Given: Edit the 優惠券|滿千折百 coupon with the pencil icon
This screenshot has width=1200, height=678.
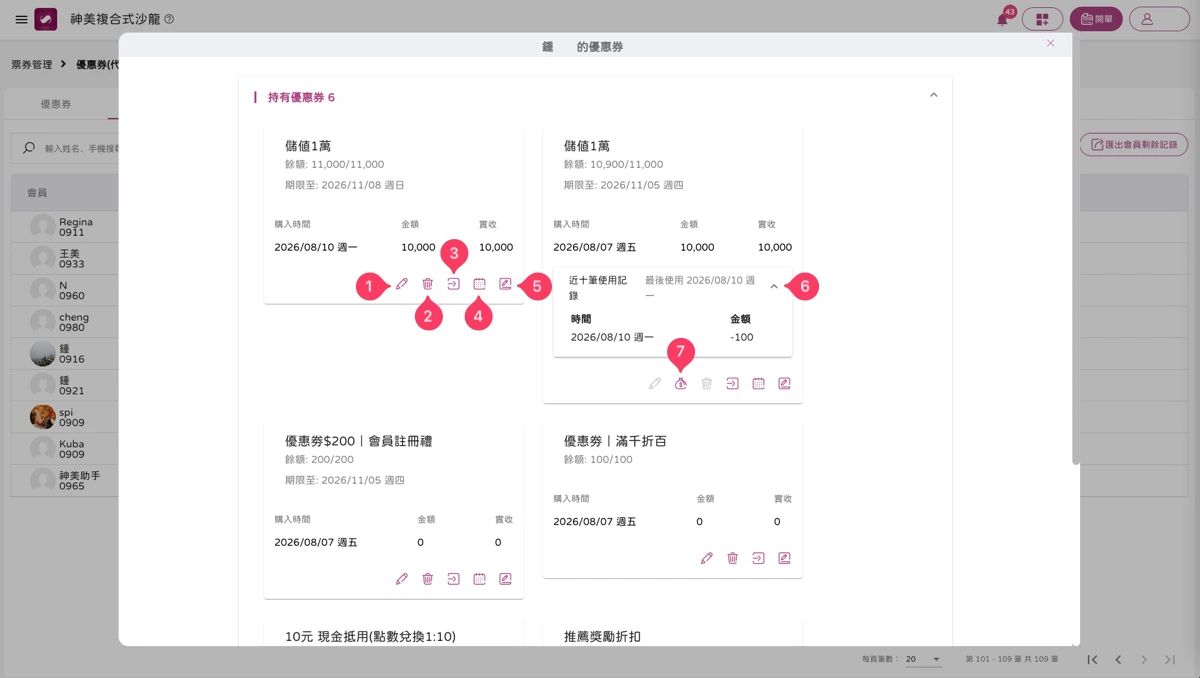Looking at the screenshot, I should (707, 558).
